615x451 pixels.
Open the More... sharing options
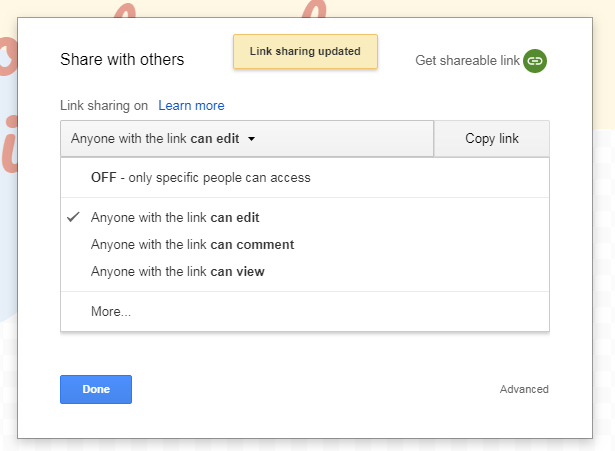(305, 311)
